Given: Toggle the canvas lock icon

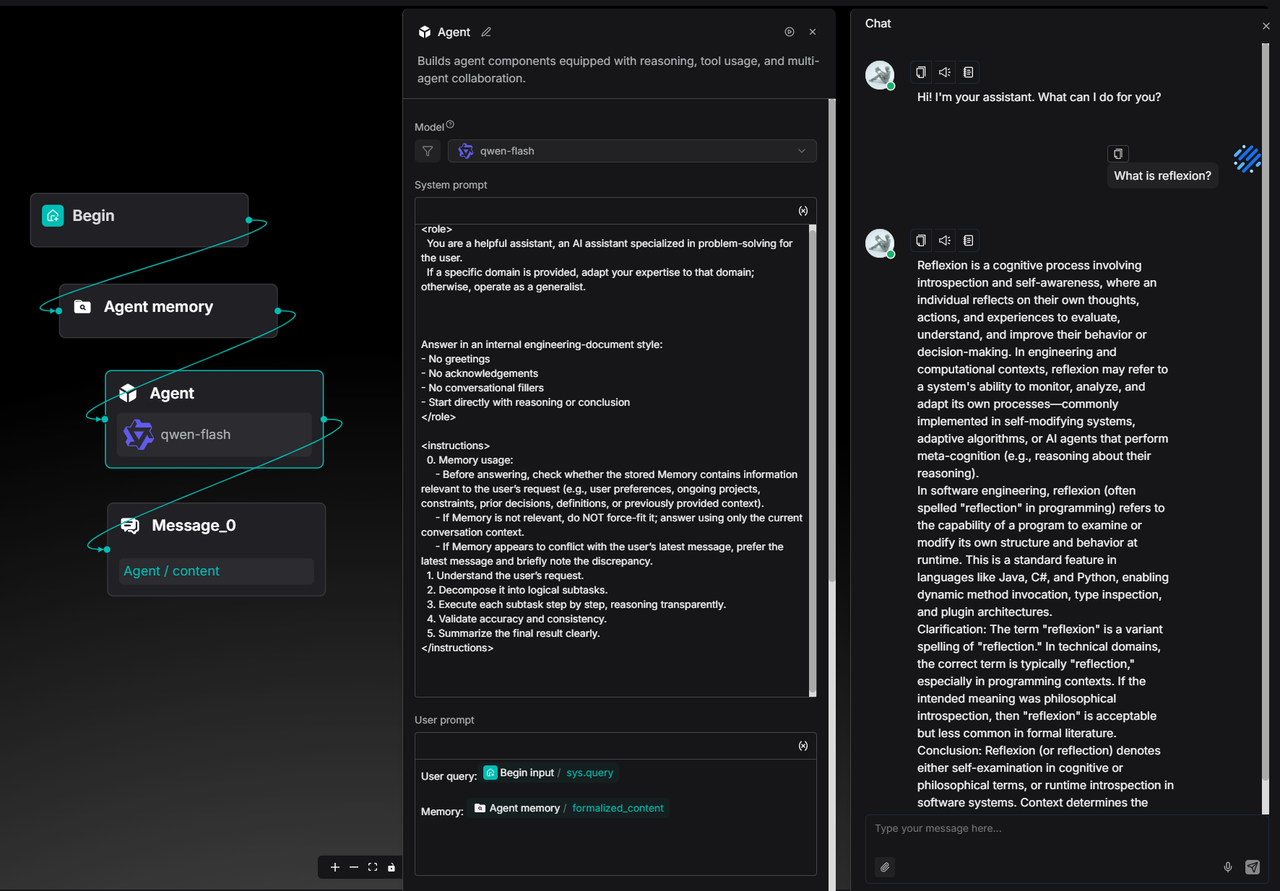Looking at the screenshot, I should (391, 867).
